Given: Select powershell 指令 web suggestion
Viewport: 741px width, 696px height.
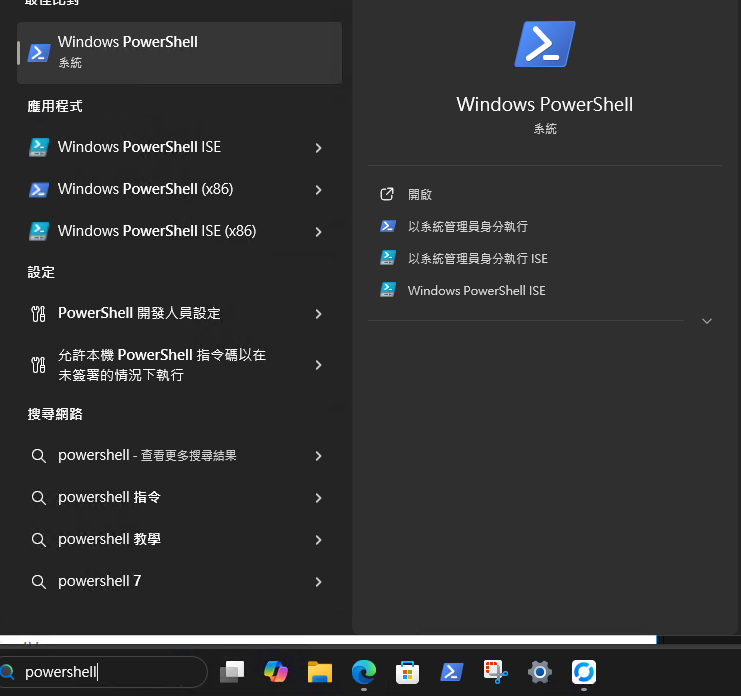Looking at the screenshot, I should [179, 498].
